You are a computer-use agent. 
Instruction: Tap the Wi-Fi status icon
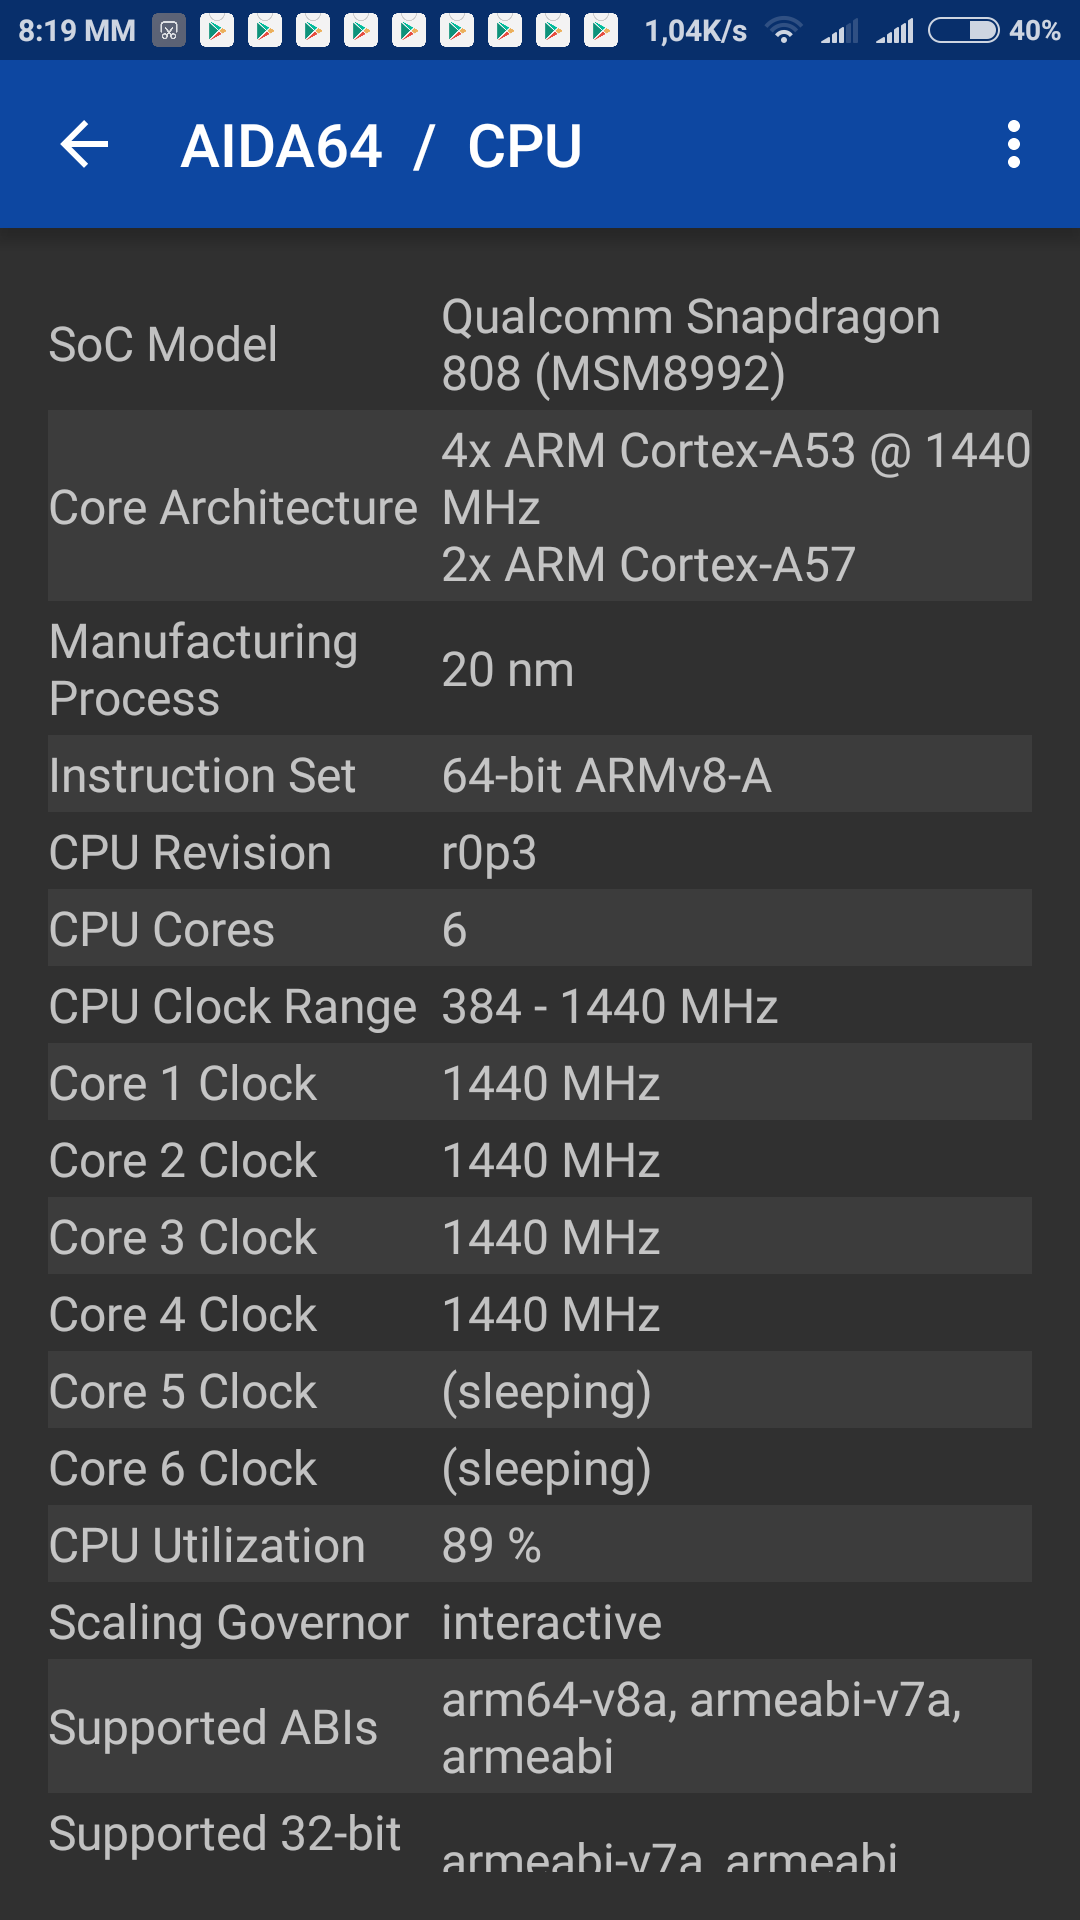click(784, 31)
